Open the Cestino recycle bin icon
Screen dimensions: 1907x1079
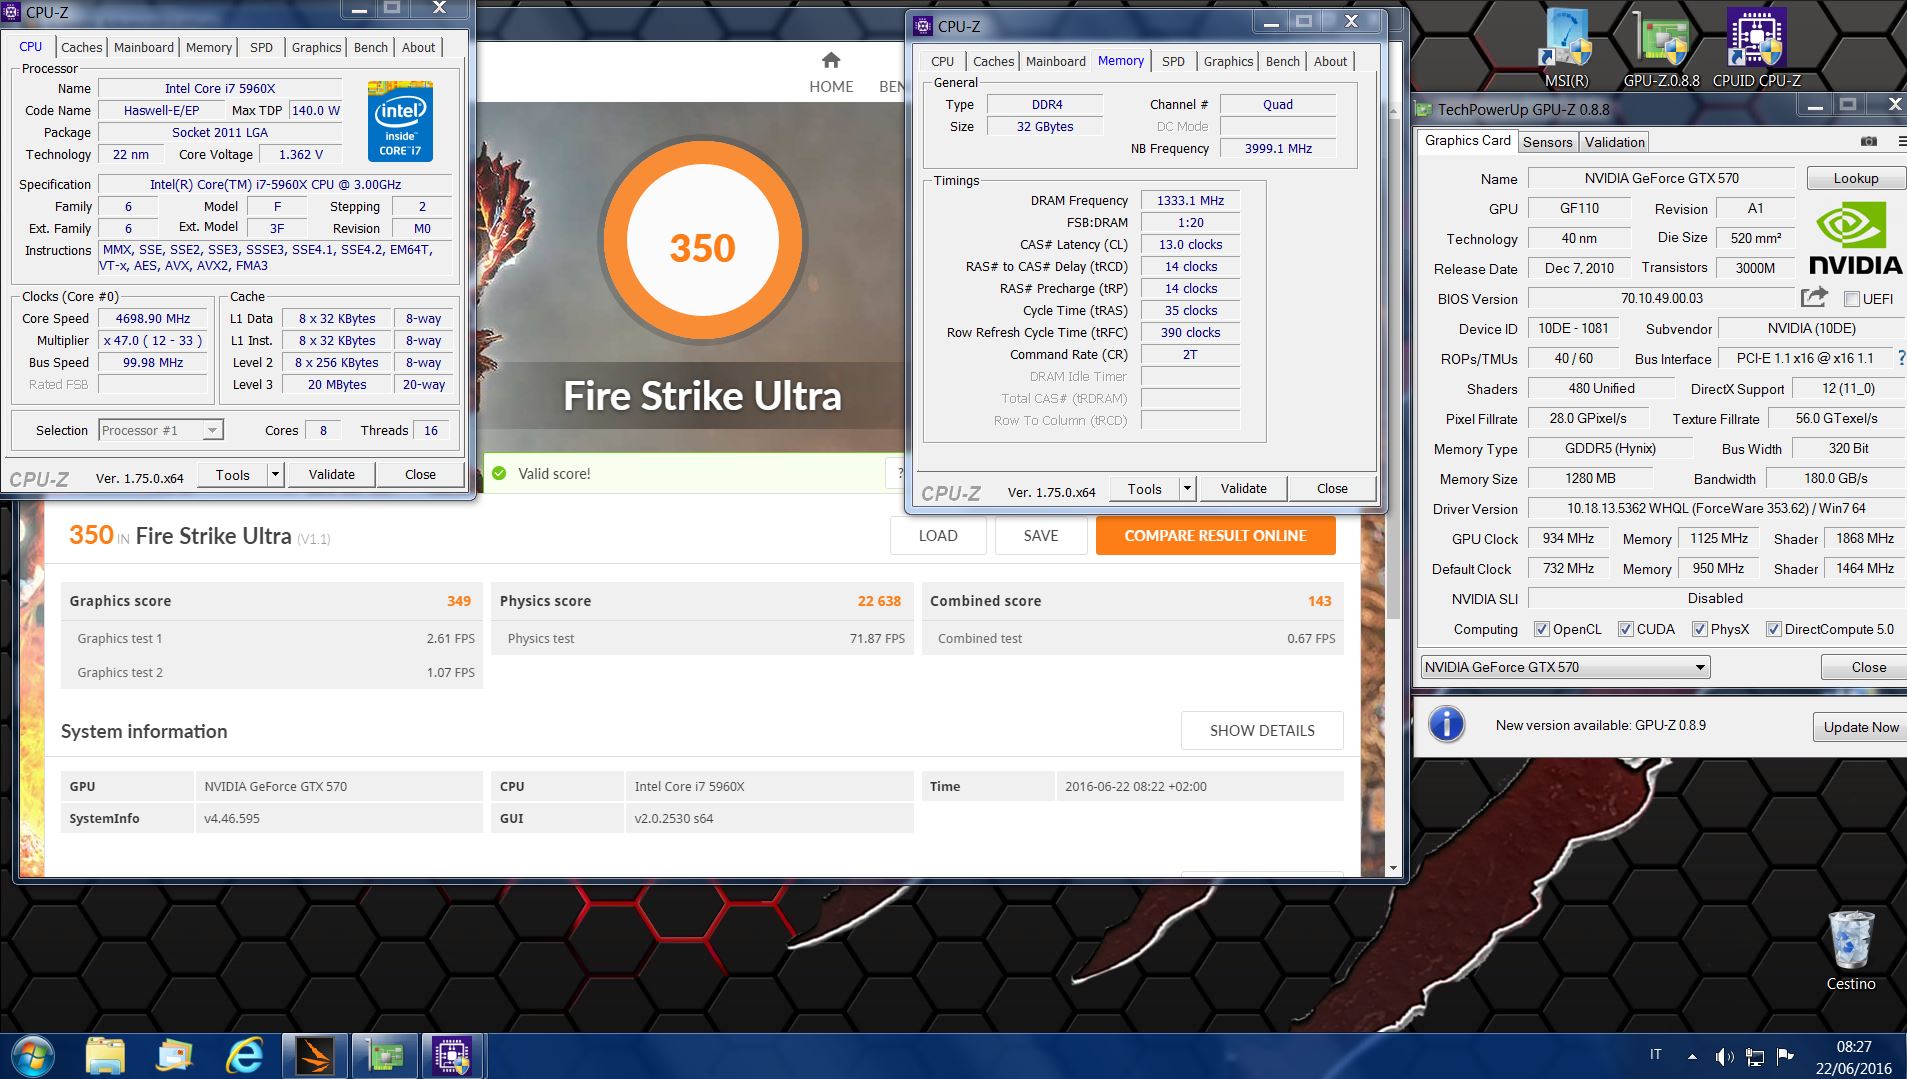[x=1850, y=951]
